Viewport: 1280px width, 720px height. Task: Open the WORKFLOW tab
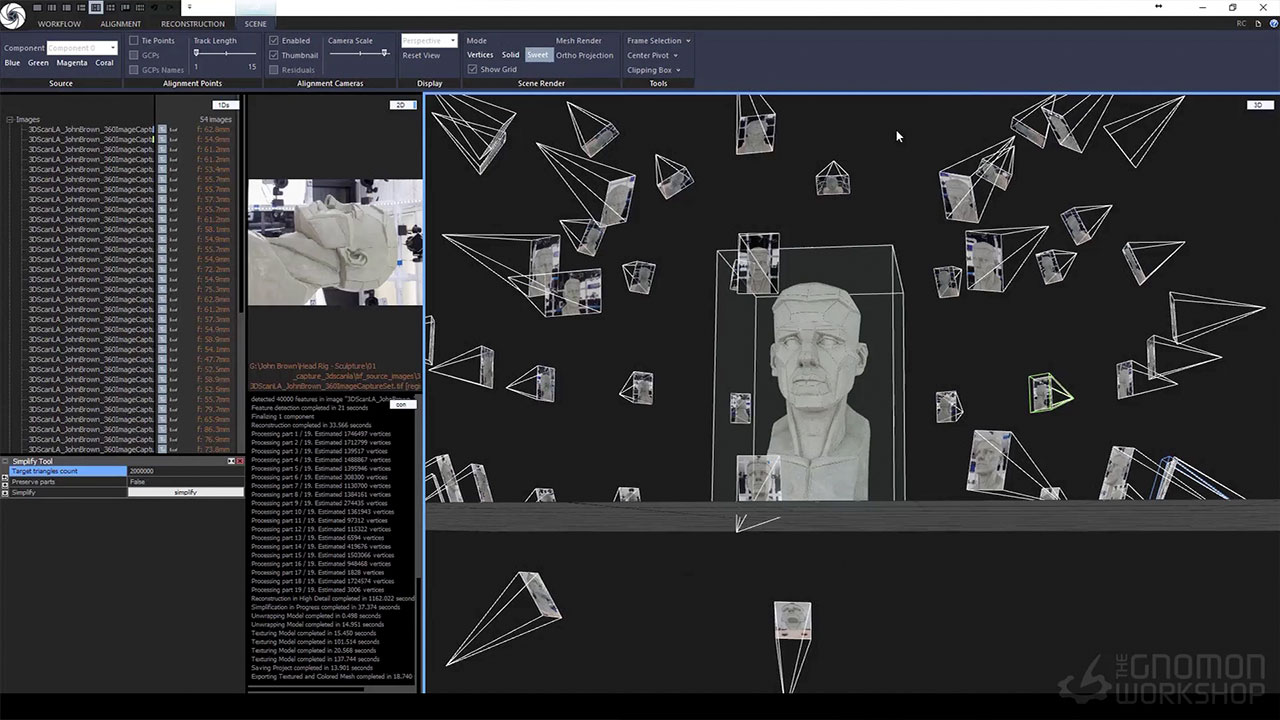59,23
